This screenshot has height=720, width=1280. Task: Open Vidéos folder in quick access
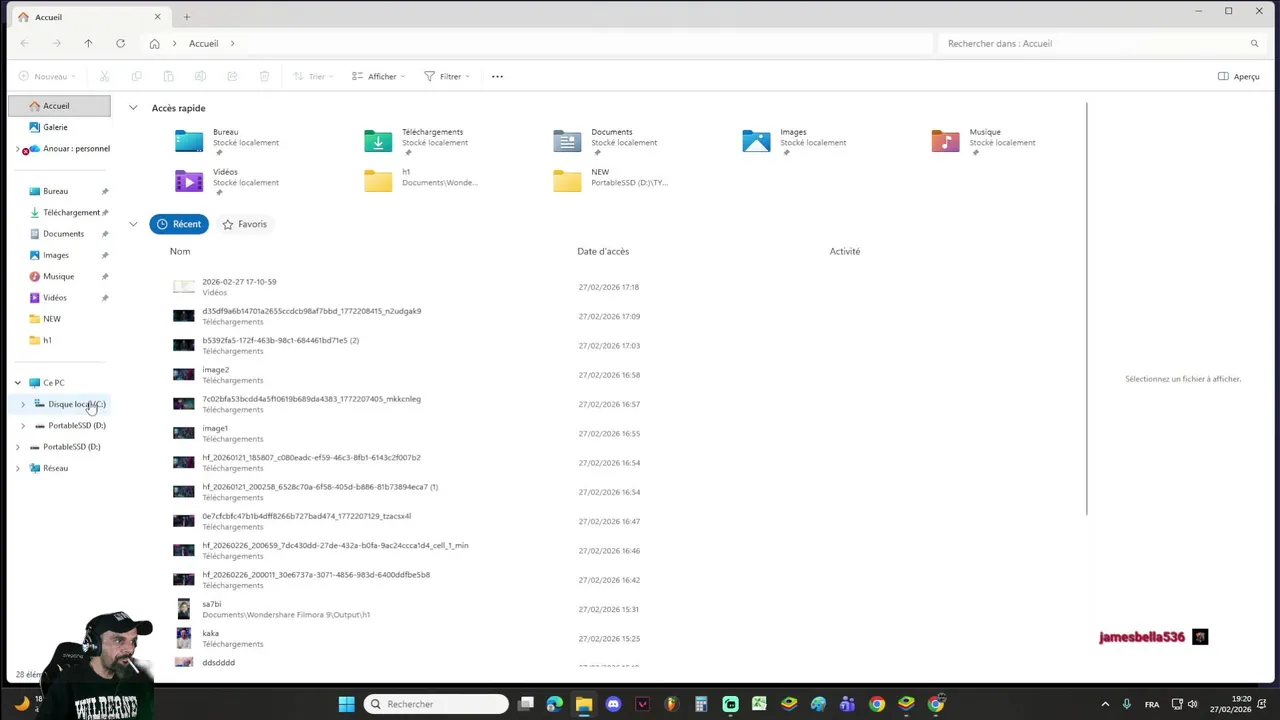click(227, 181)
